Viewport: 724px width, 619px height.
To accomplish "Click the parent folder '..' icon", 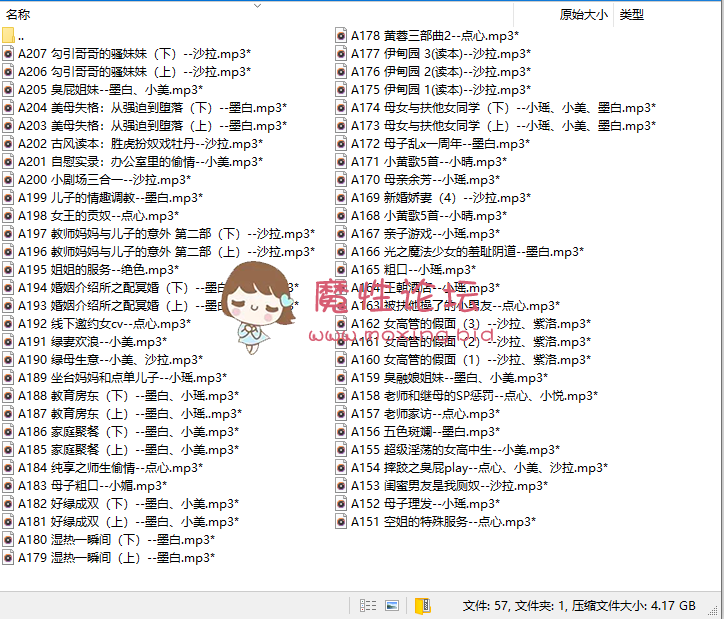I will (x=8, y=36).
